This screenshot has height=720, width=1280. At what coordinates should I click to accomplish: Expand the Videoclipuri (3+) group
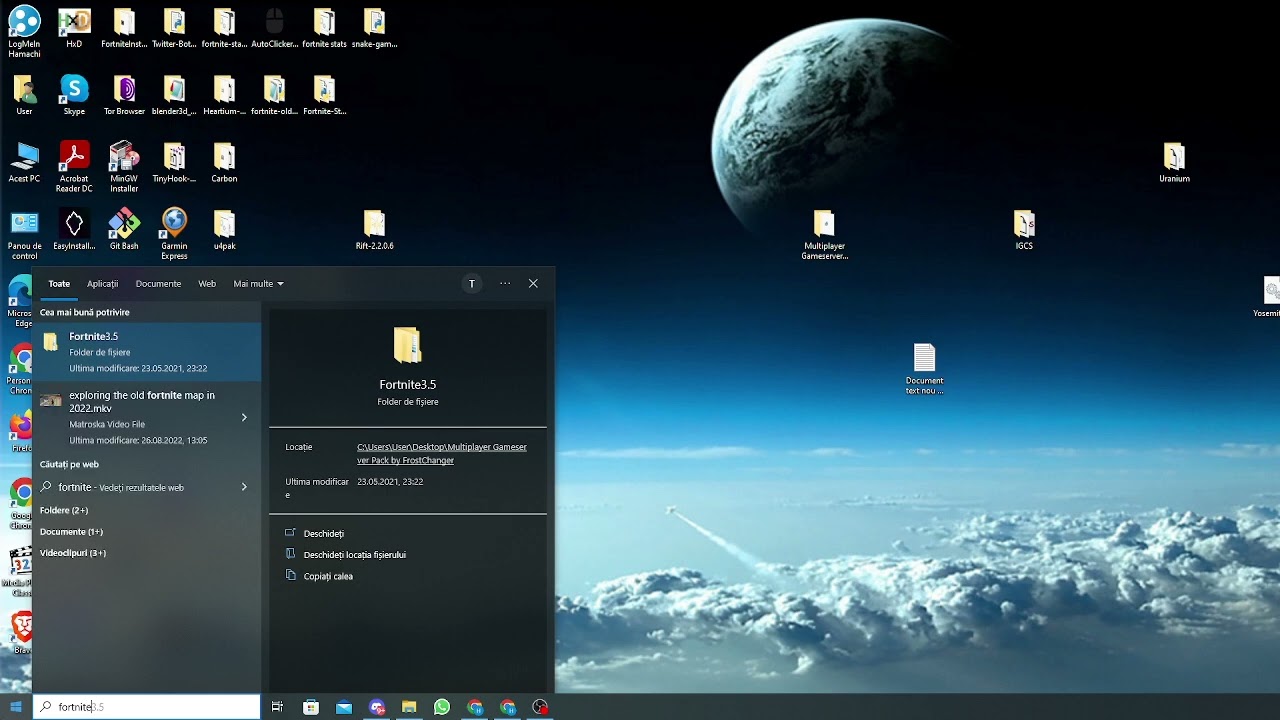coord(73,553)
